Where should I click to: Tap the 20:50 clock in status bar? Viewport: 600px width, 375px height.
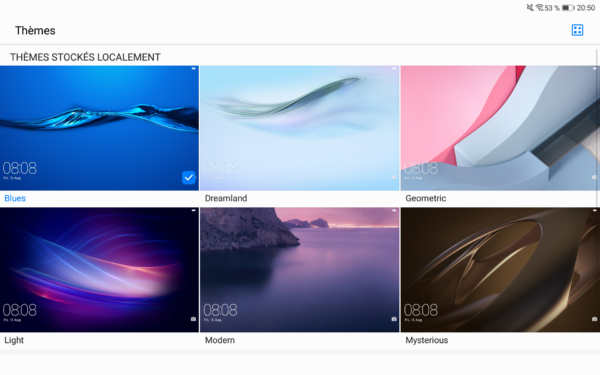(585, 8)
